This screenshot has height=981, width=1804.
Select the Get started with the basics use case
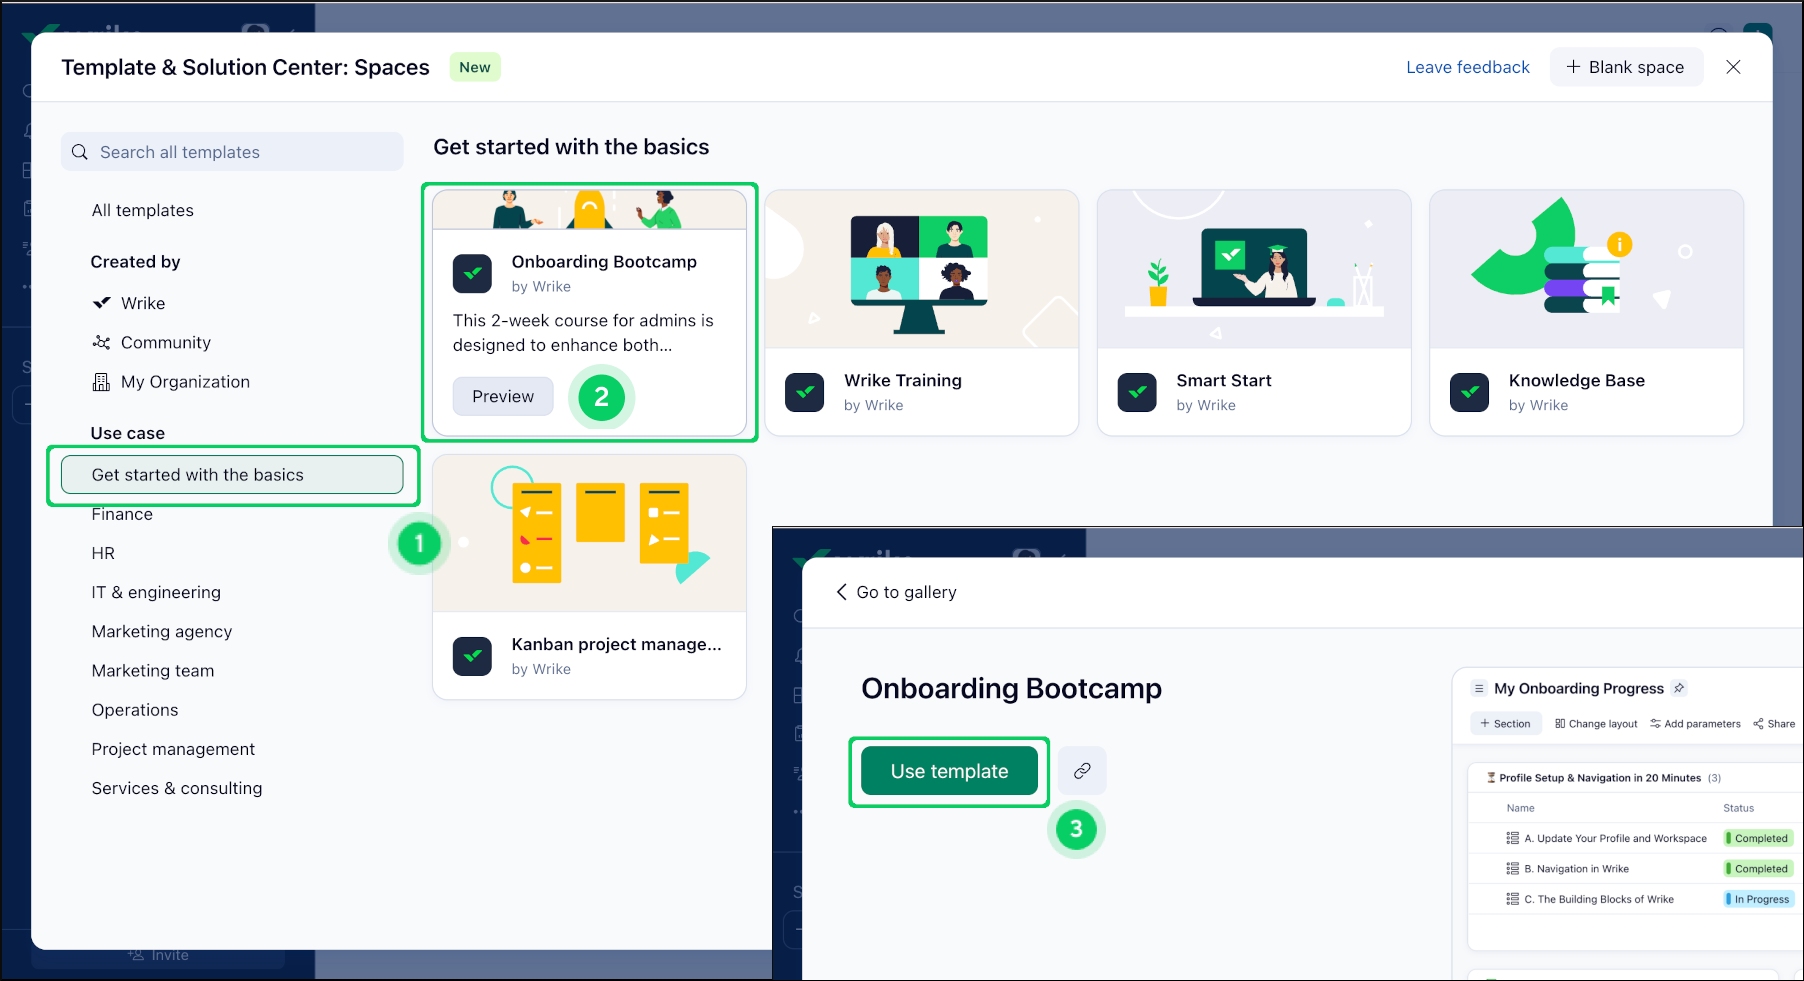click(x=232, y=475)
